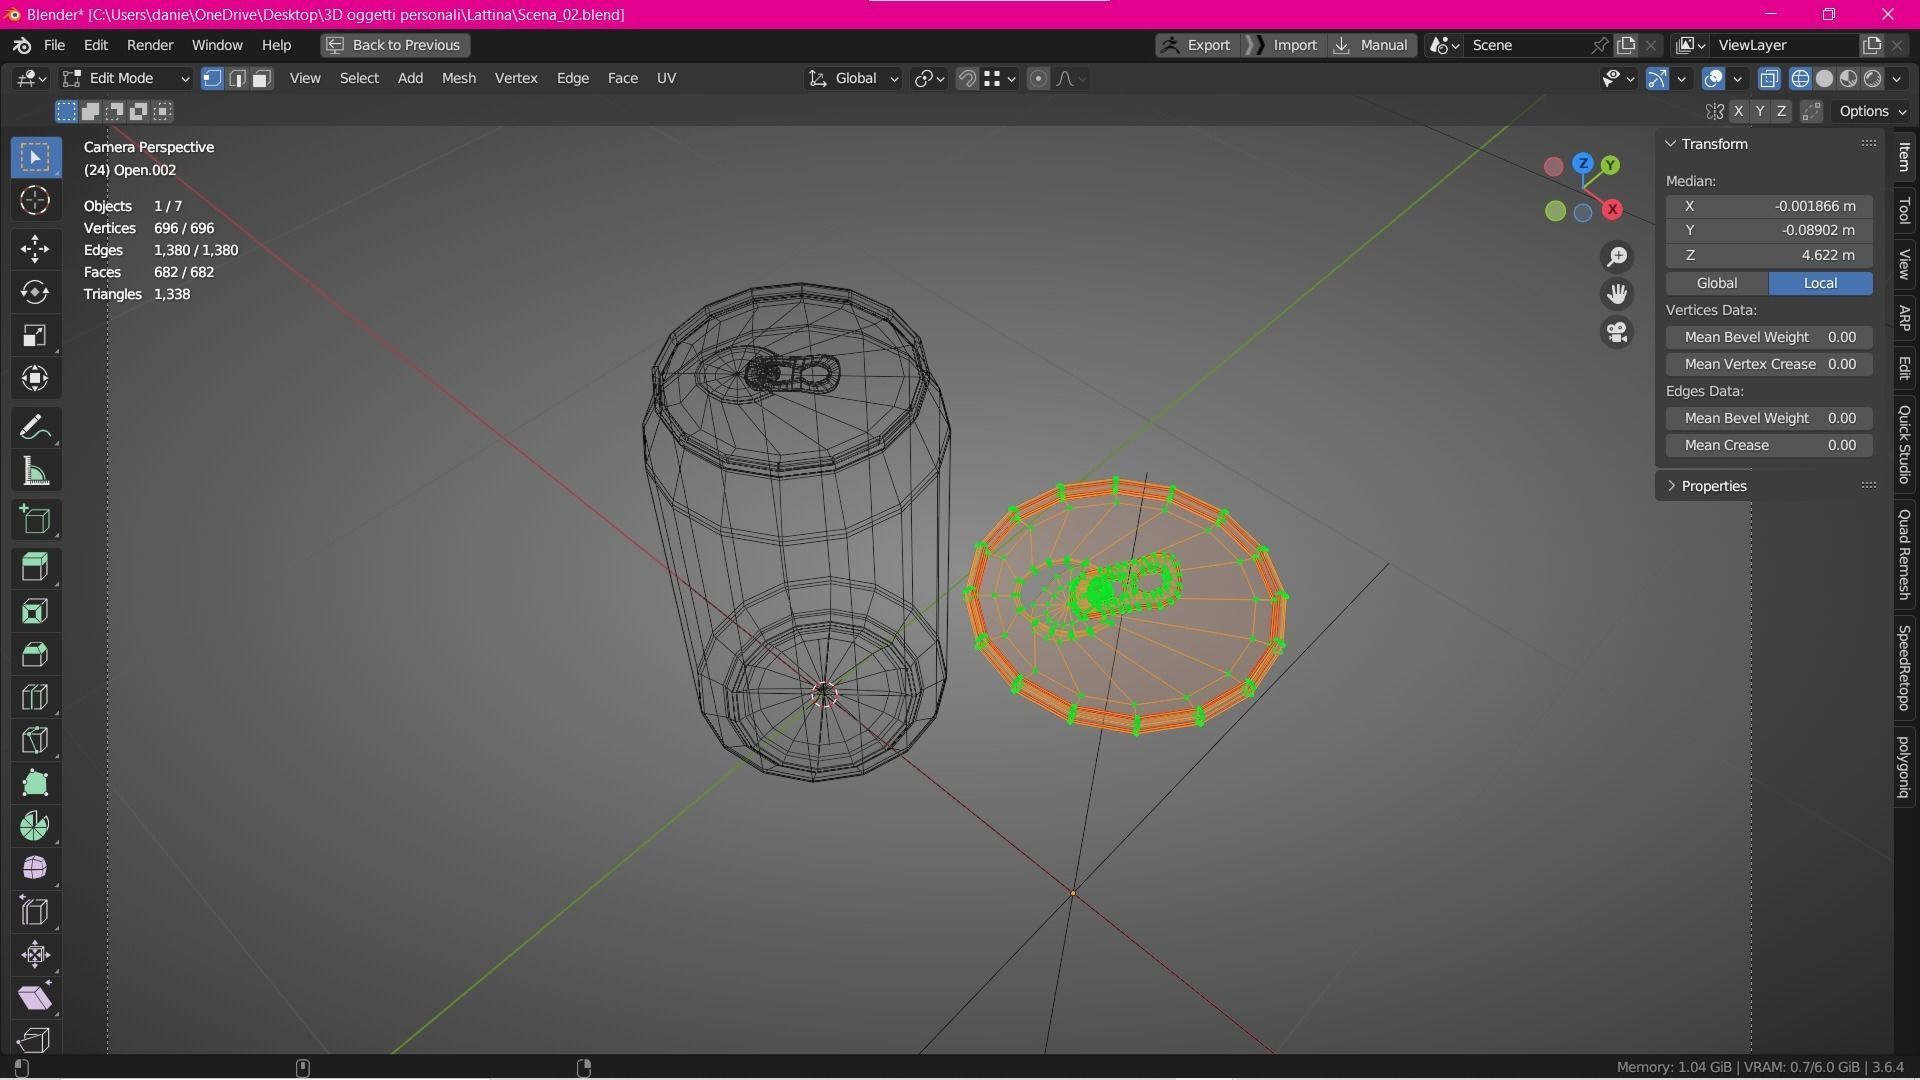Toggle X-ray view button

(1768, 78)
